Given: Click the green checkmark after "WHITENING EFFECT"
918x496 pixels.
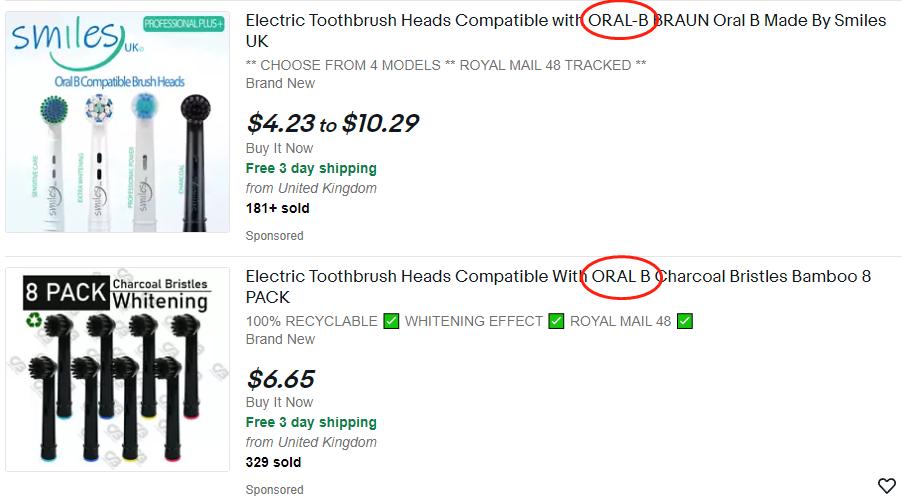Looking at the screenshot, I should [556, 321].
